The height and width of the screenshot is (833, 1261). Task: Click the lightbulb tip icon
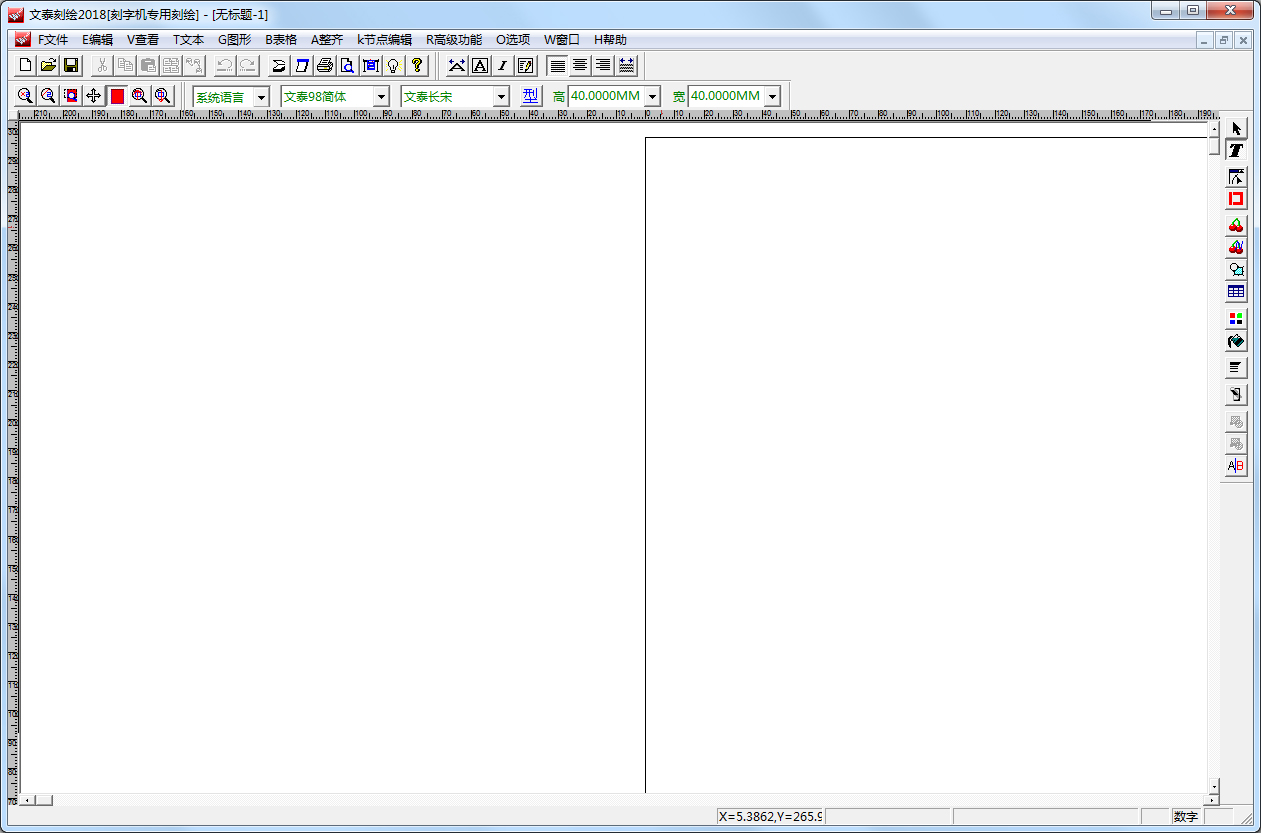(394, 66)
